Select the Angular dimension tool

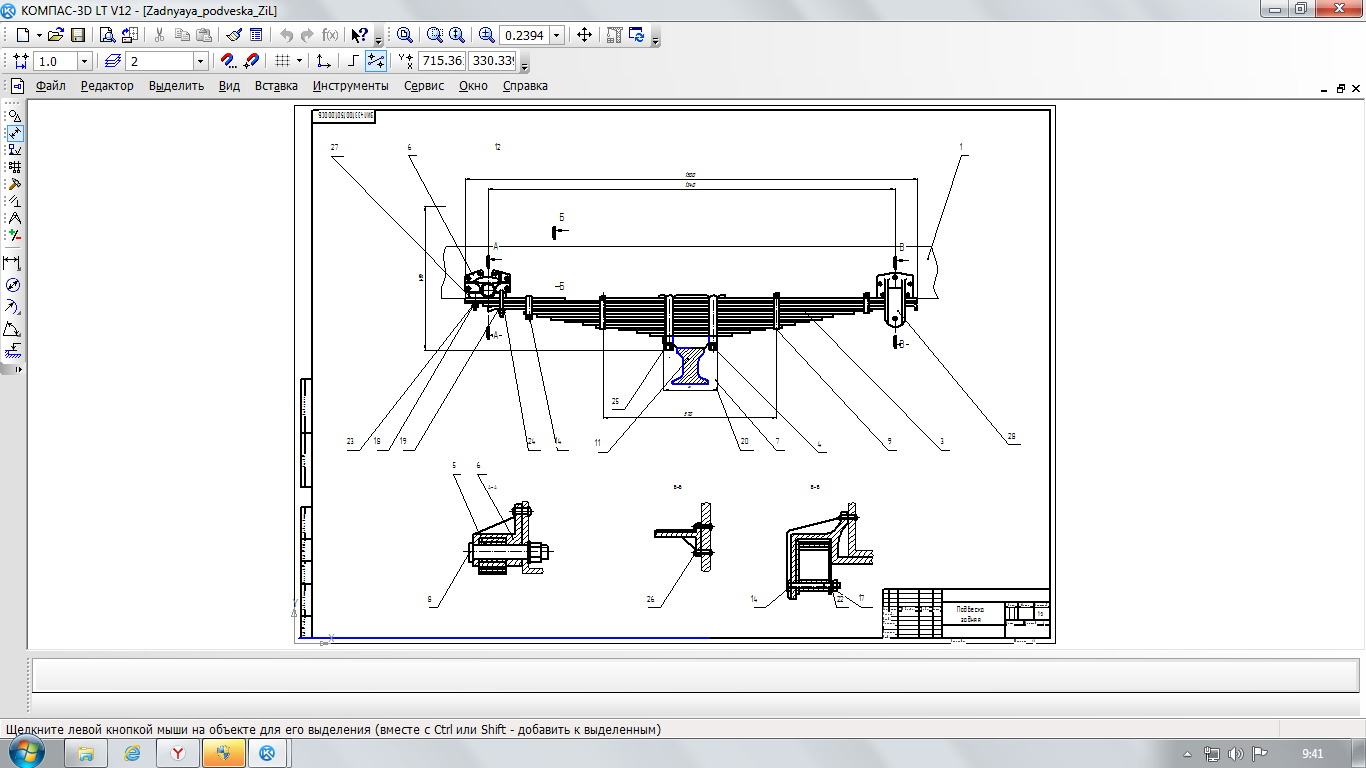point(13,329)
